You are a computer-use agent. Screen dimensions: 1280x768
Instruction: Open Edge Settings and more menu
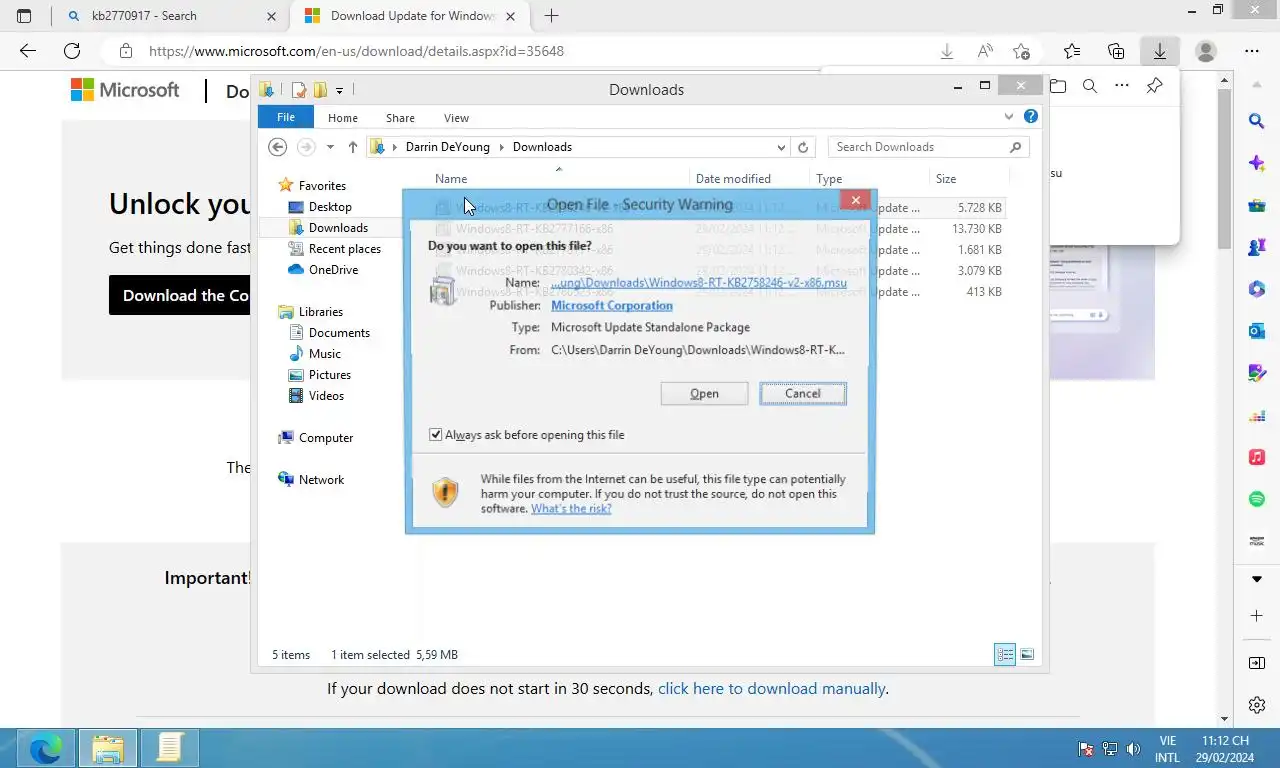coord(1252,51)
